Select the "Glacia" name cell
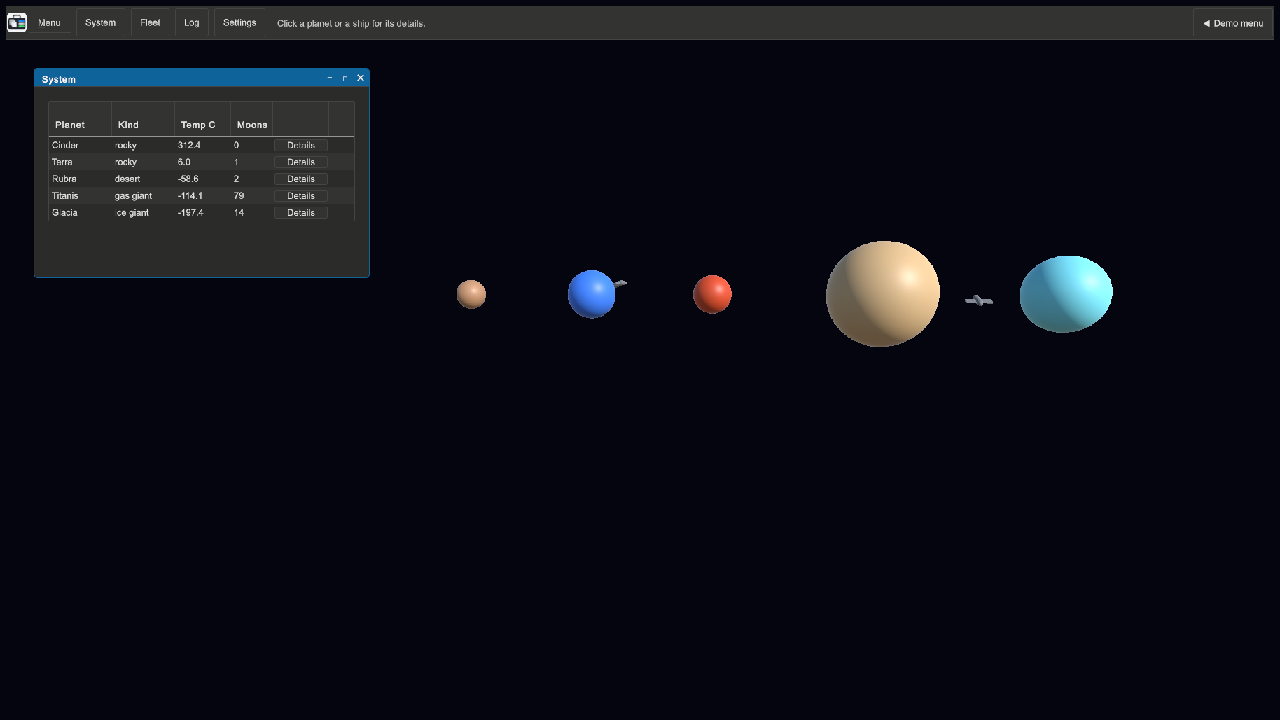 tap(80, 213)
